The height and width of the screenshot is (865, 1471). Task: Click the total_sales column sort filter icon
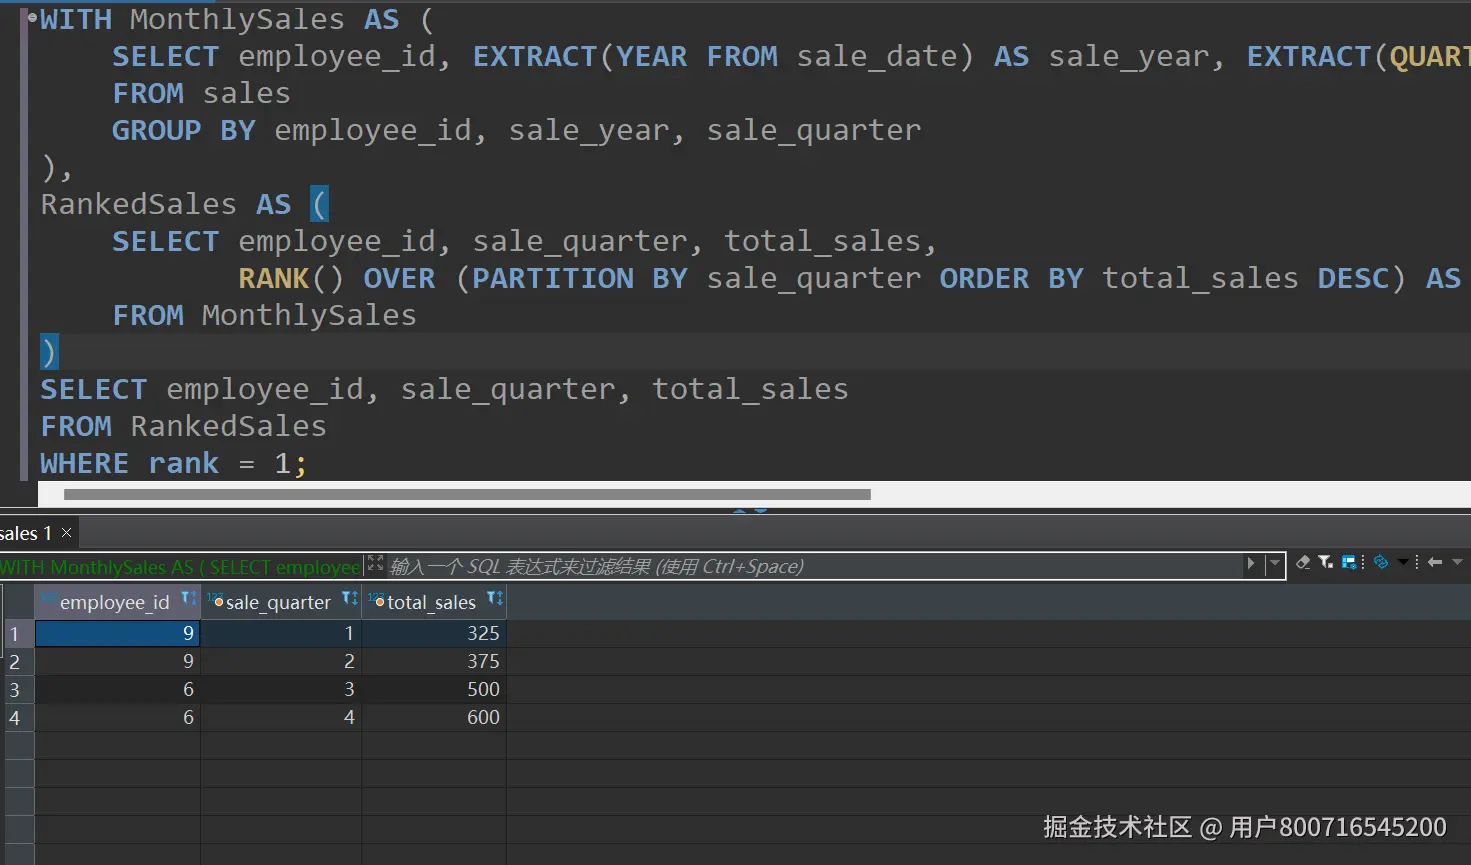coord(495,599)
